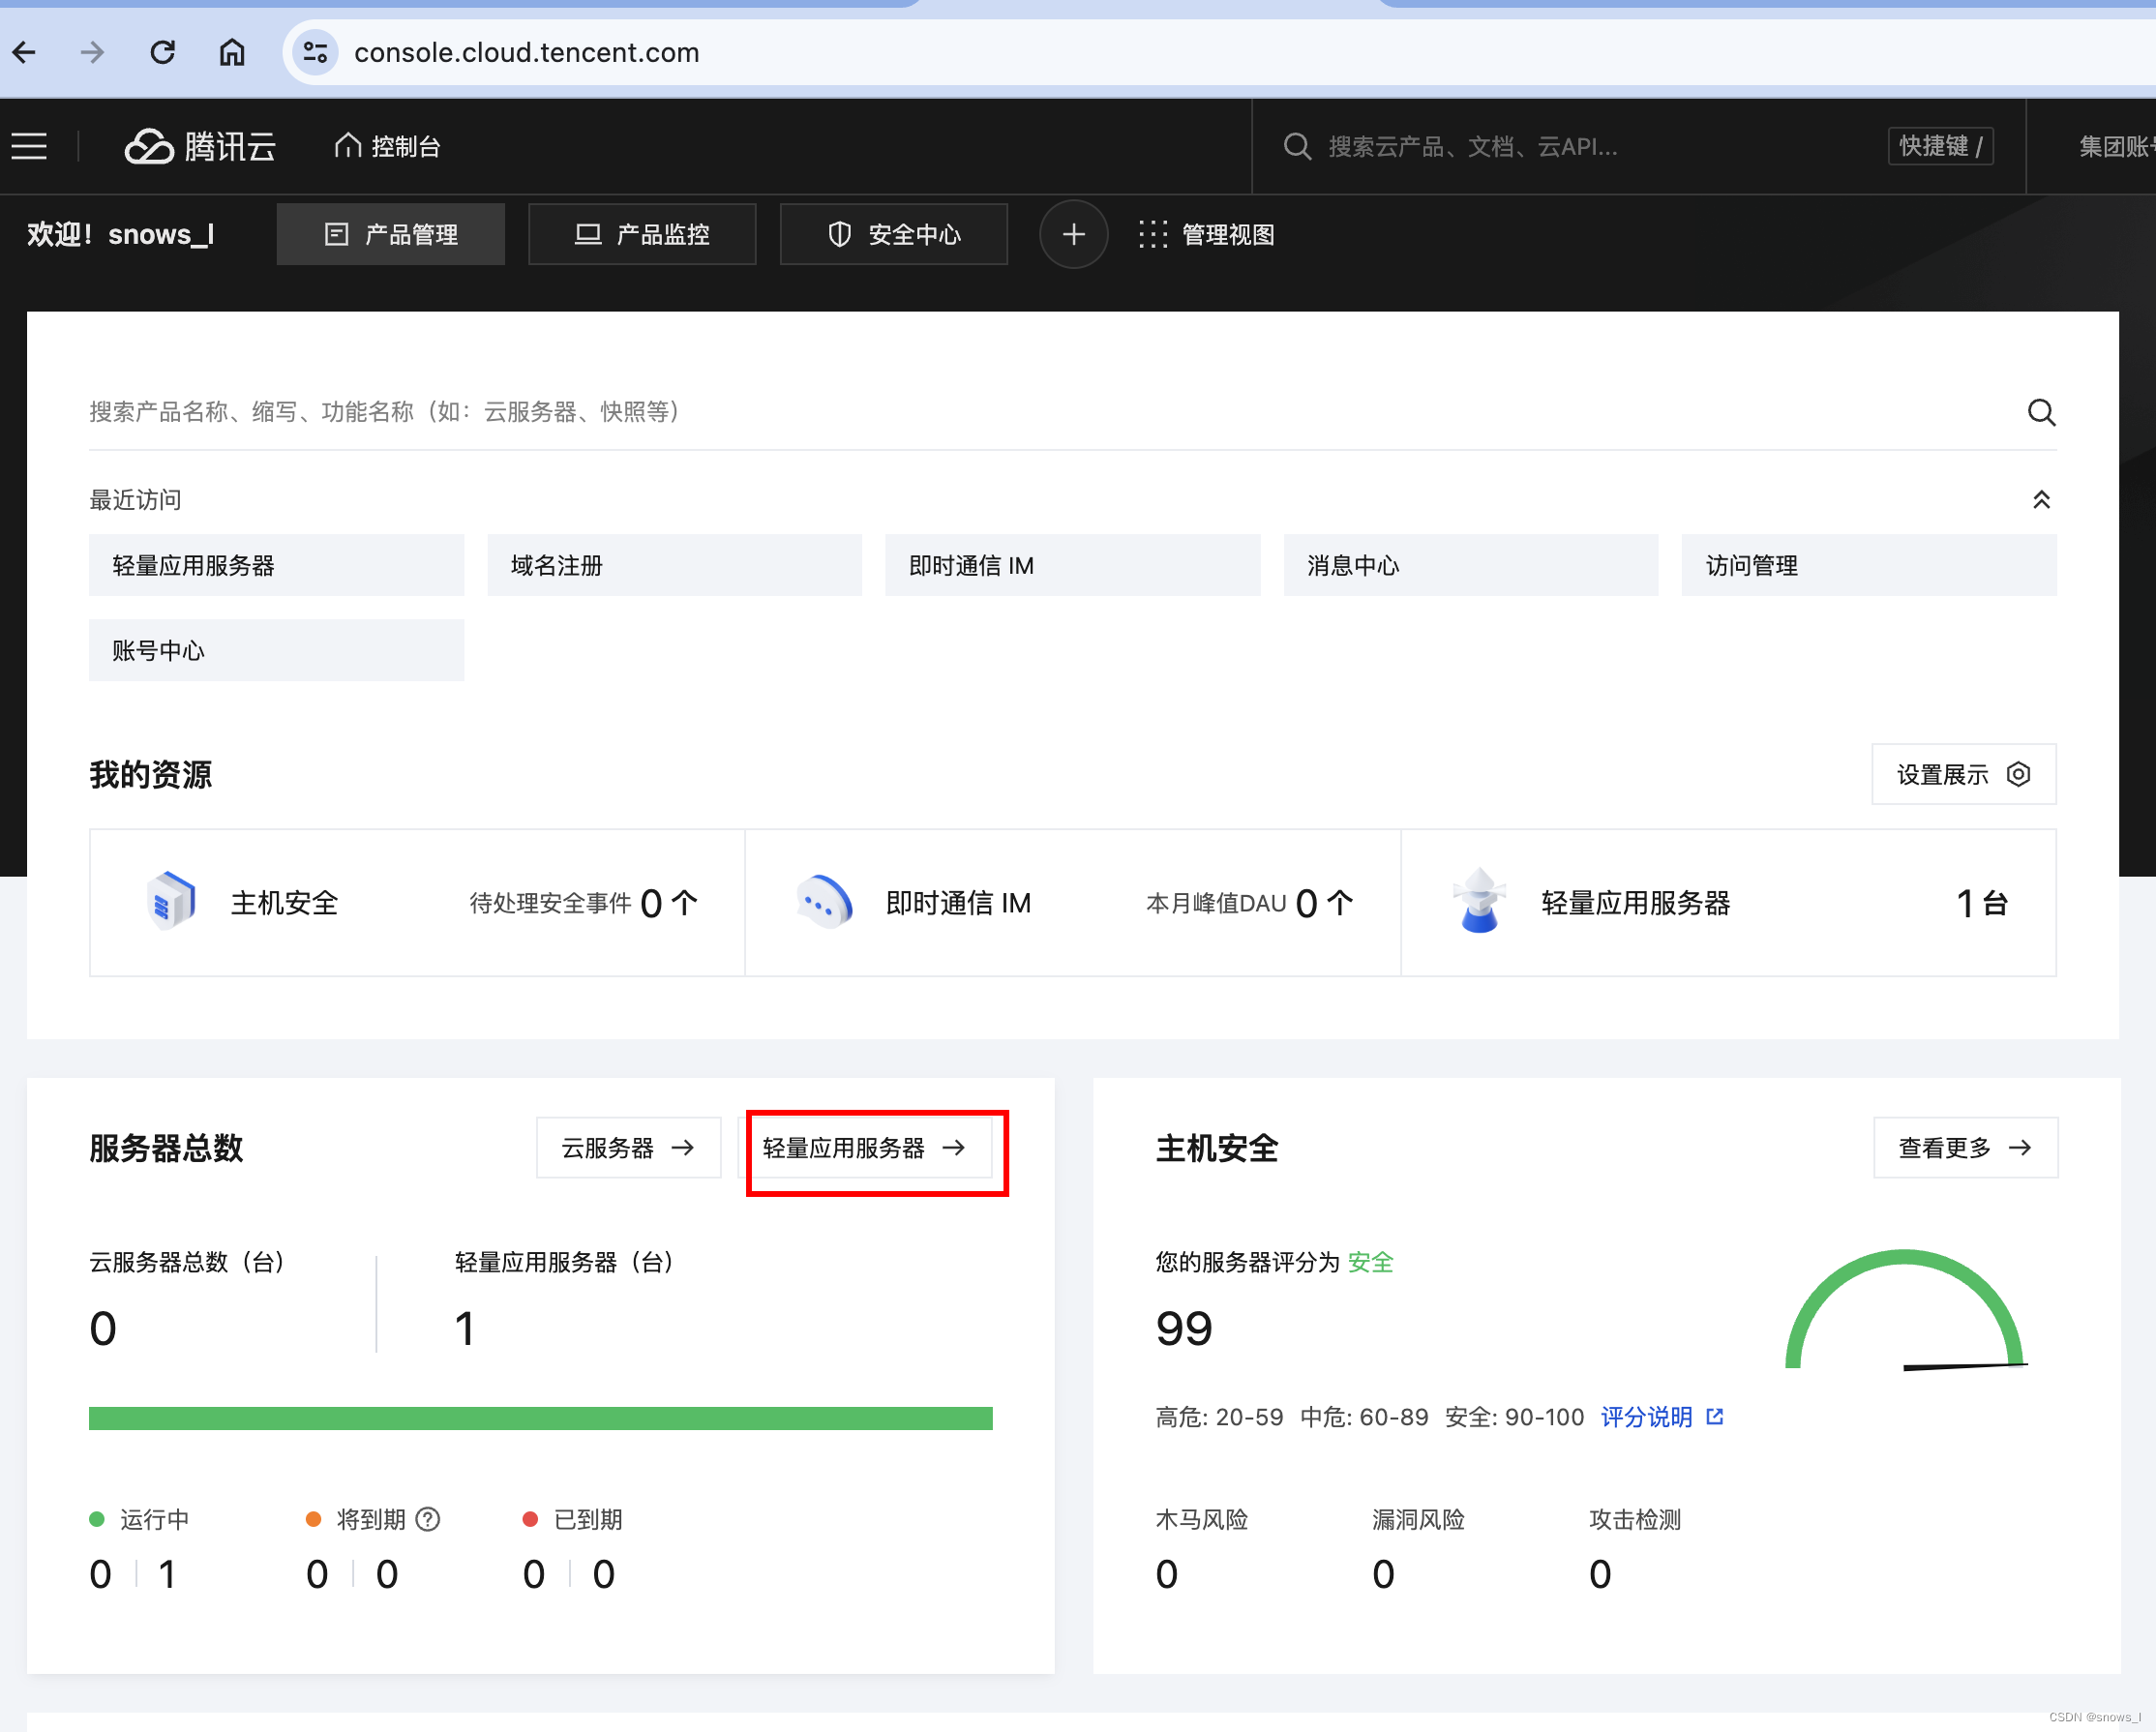Click the 即时通信 IM chat bubble icon

coord(825,901)
